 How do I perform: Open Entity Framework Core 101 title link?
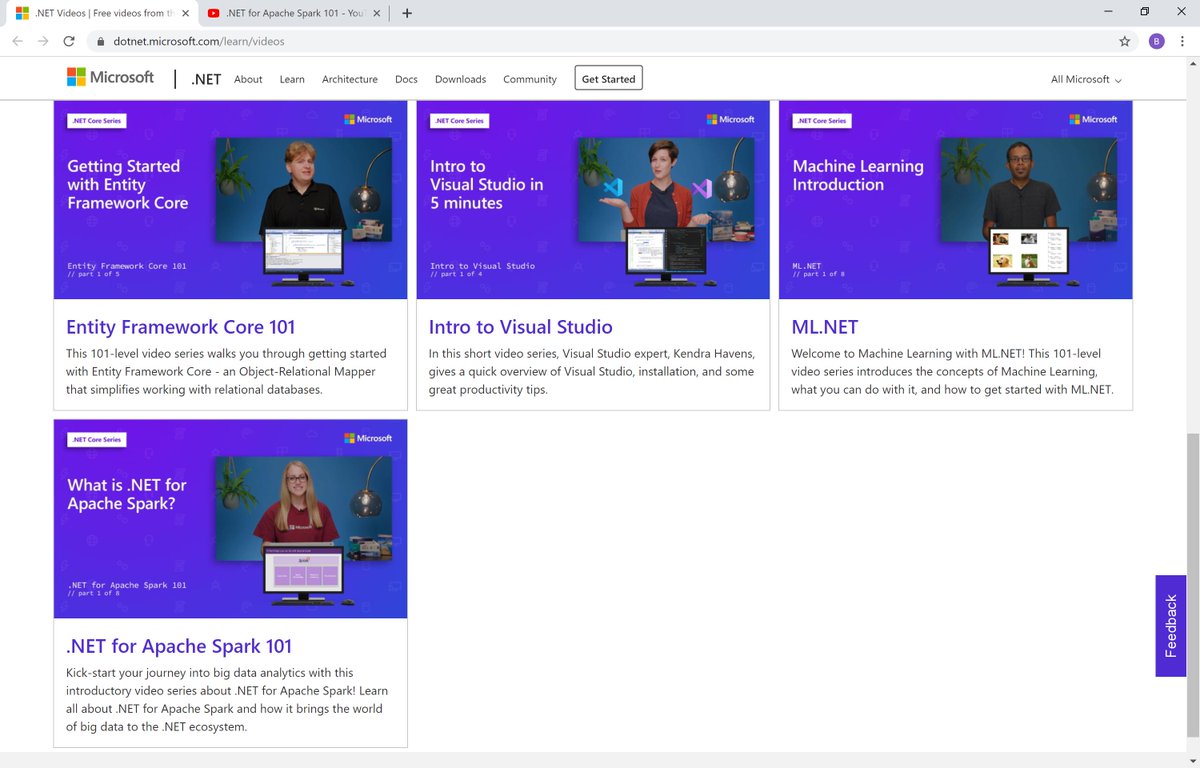coord(181,327)
